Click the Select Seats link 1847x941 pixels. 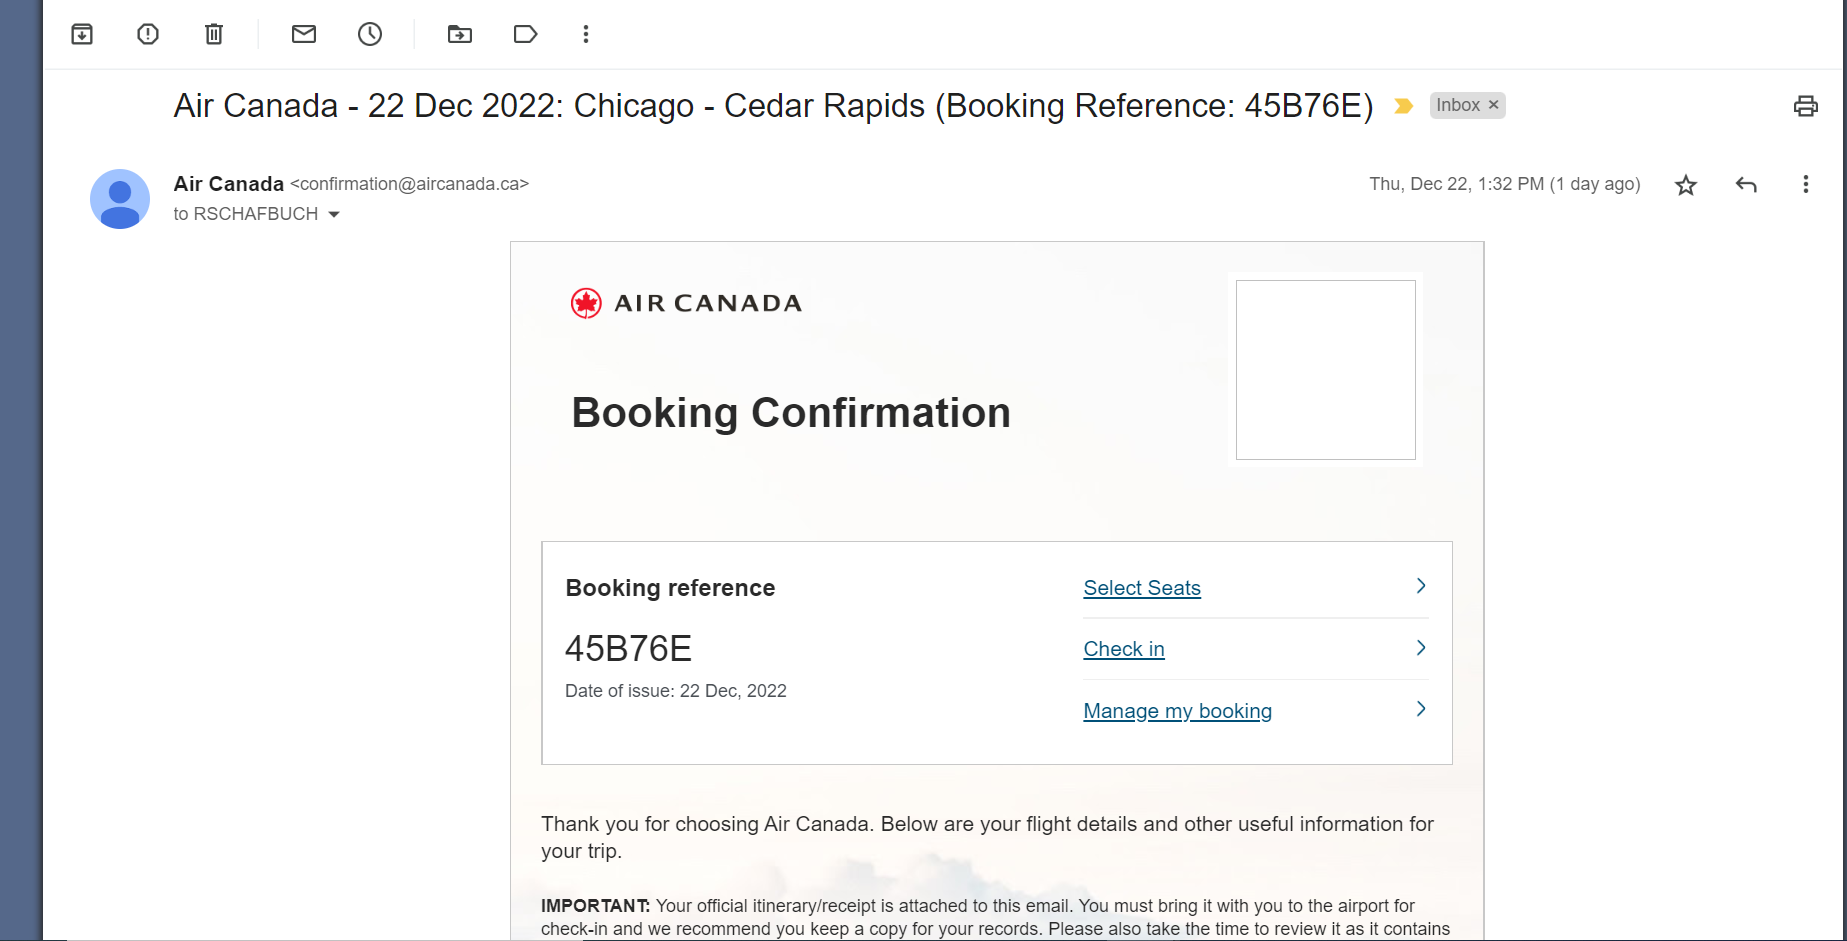tap(1142, 588)
